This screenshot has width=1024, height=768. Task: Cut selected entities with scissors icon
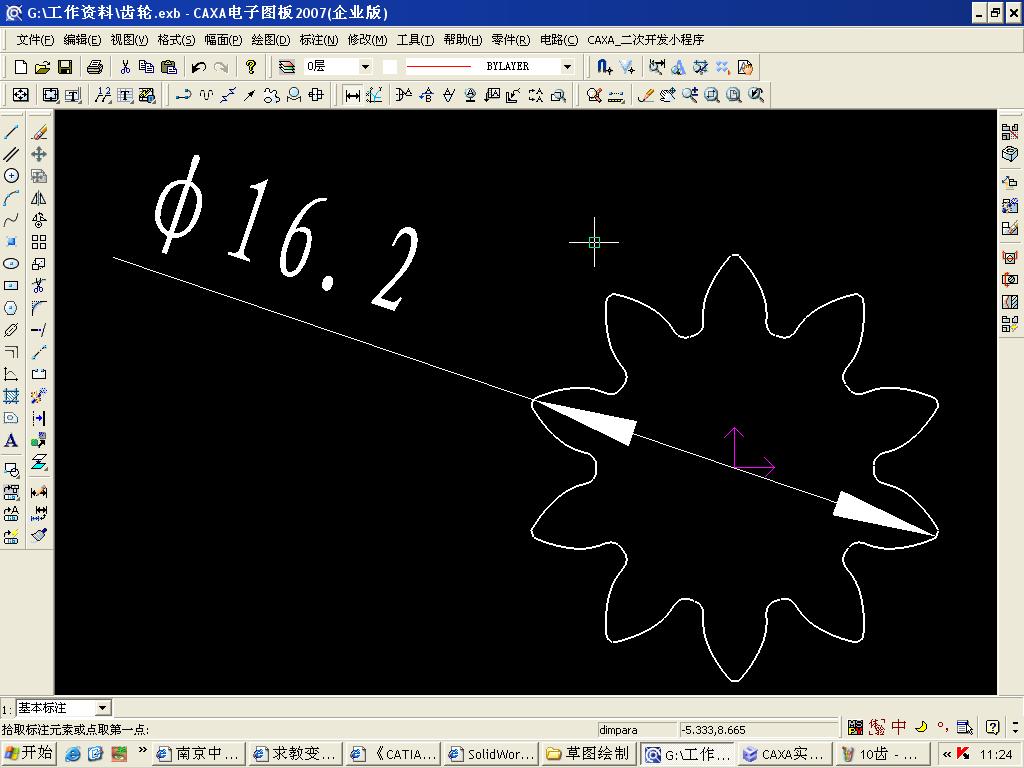tap(125, 67)
